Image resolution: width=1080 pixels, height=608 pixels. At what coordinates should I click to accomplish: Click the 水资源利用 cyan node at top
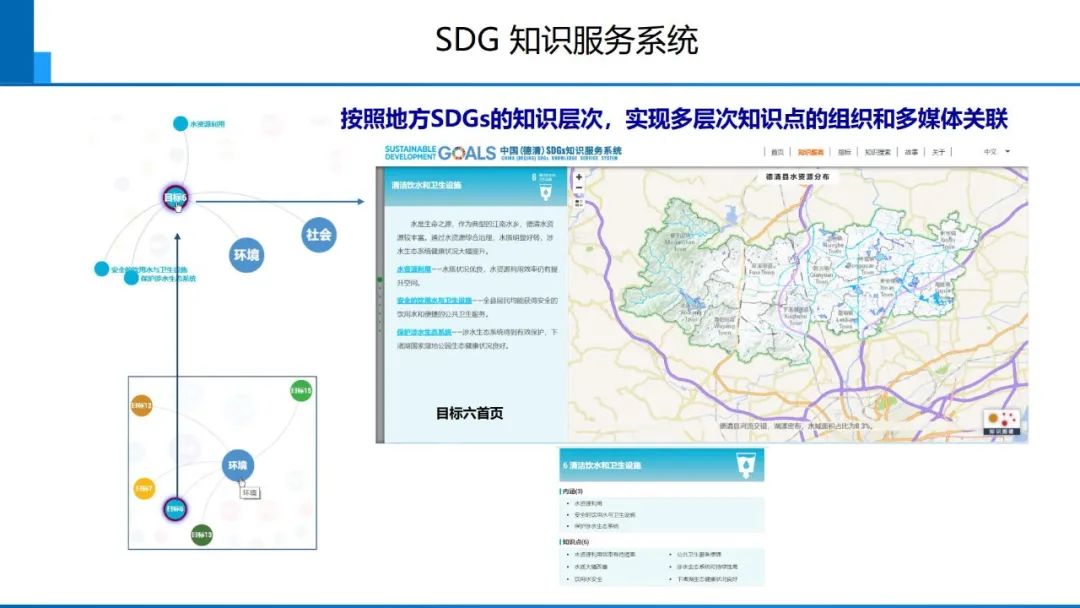(x=180, y=124)
